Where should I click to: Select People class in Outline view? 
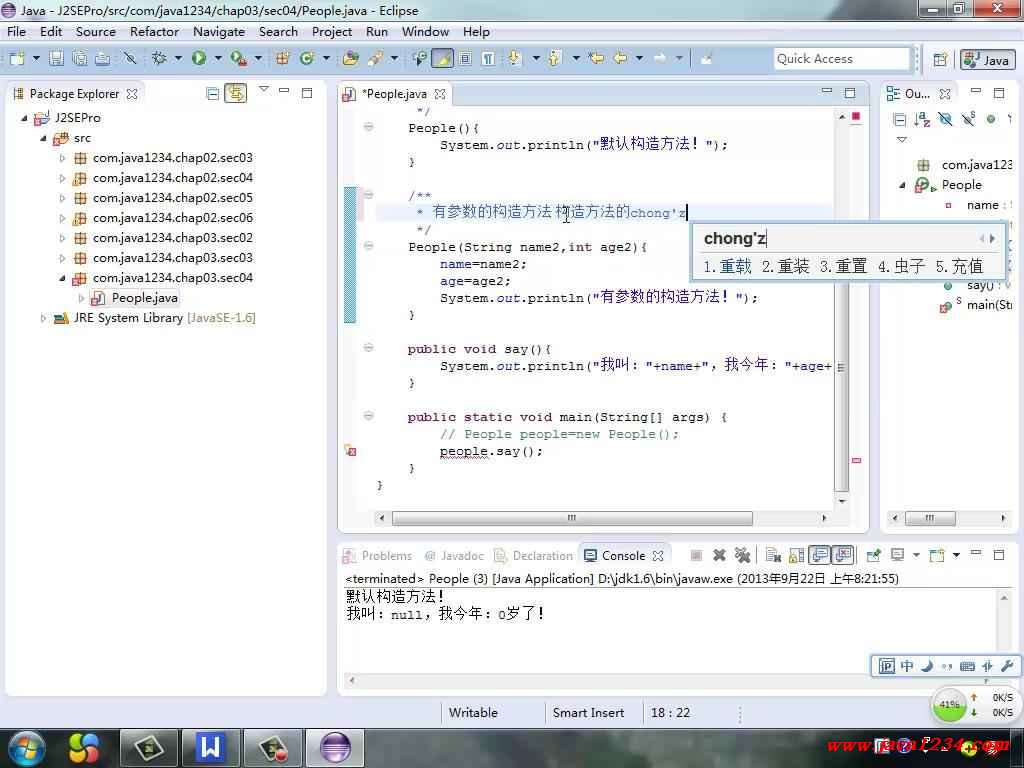(x=962, y=185)
